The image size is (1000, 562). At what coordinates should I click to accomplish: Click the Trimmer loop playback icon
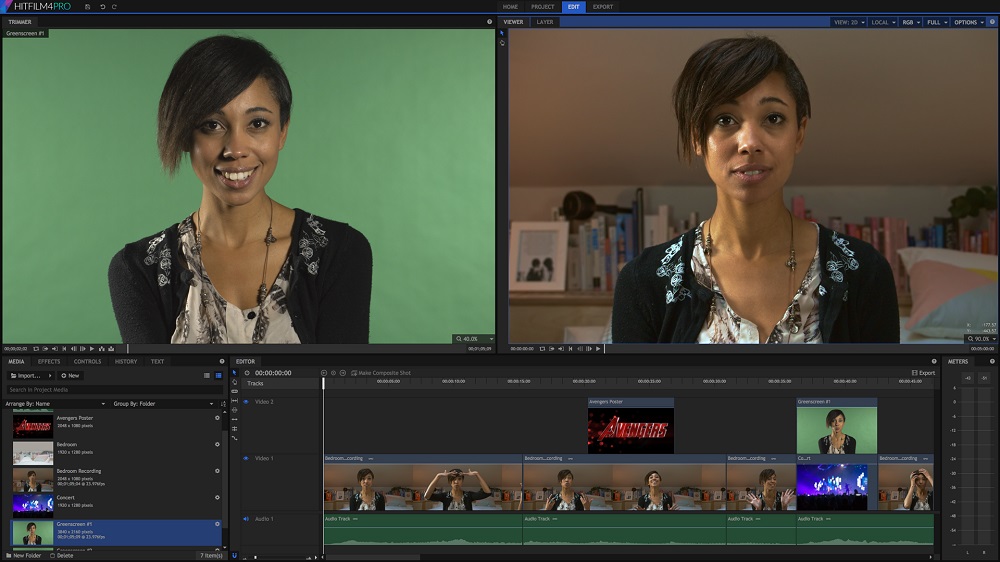pos(36,349)
